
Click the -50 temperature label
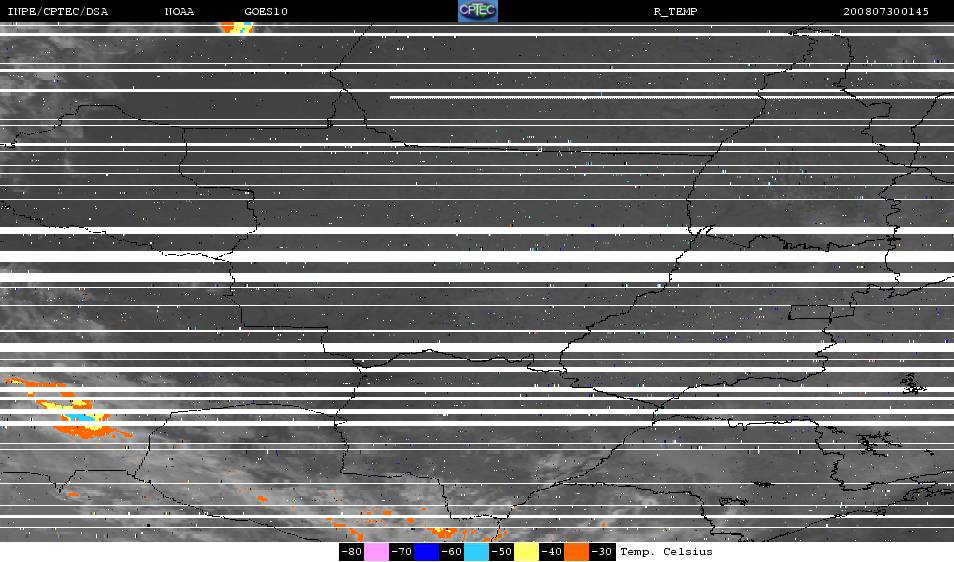[501, 552]
